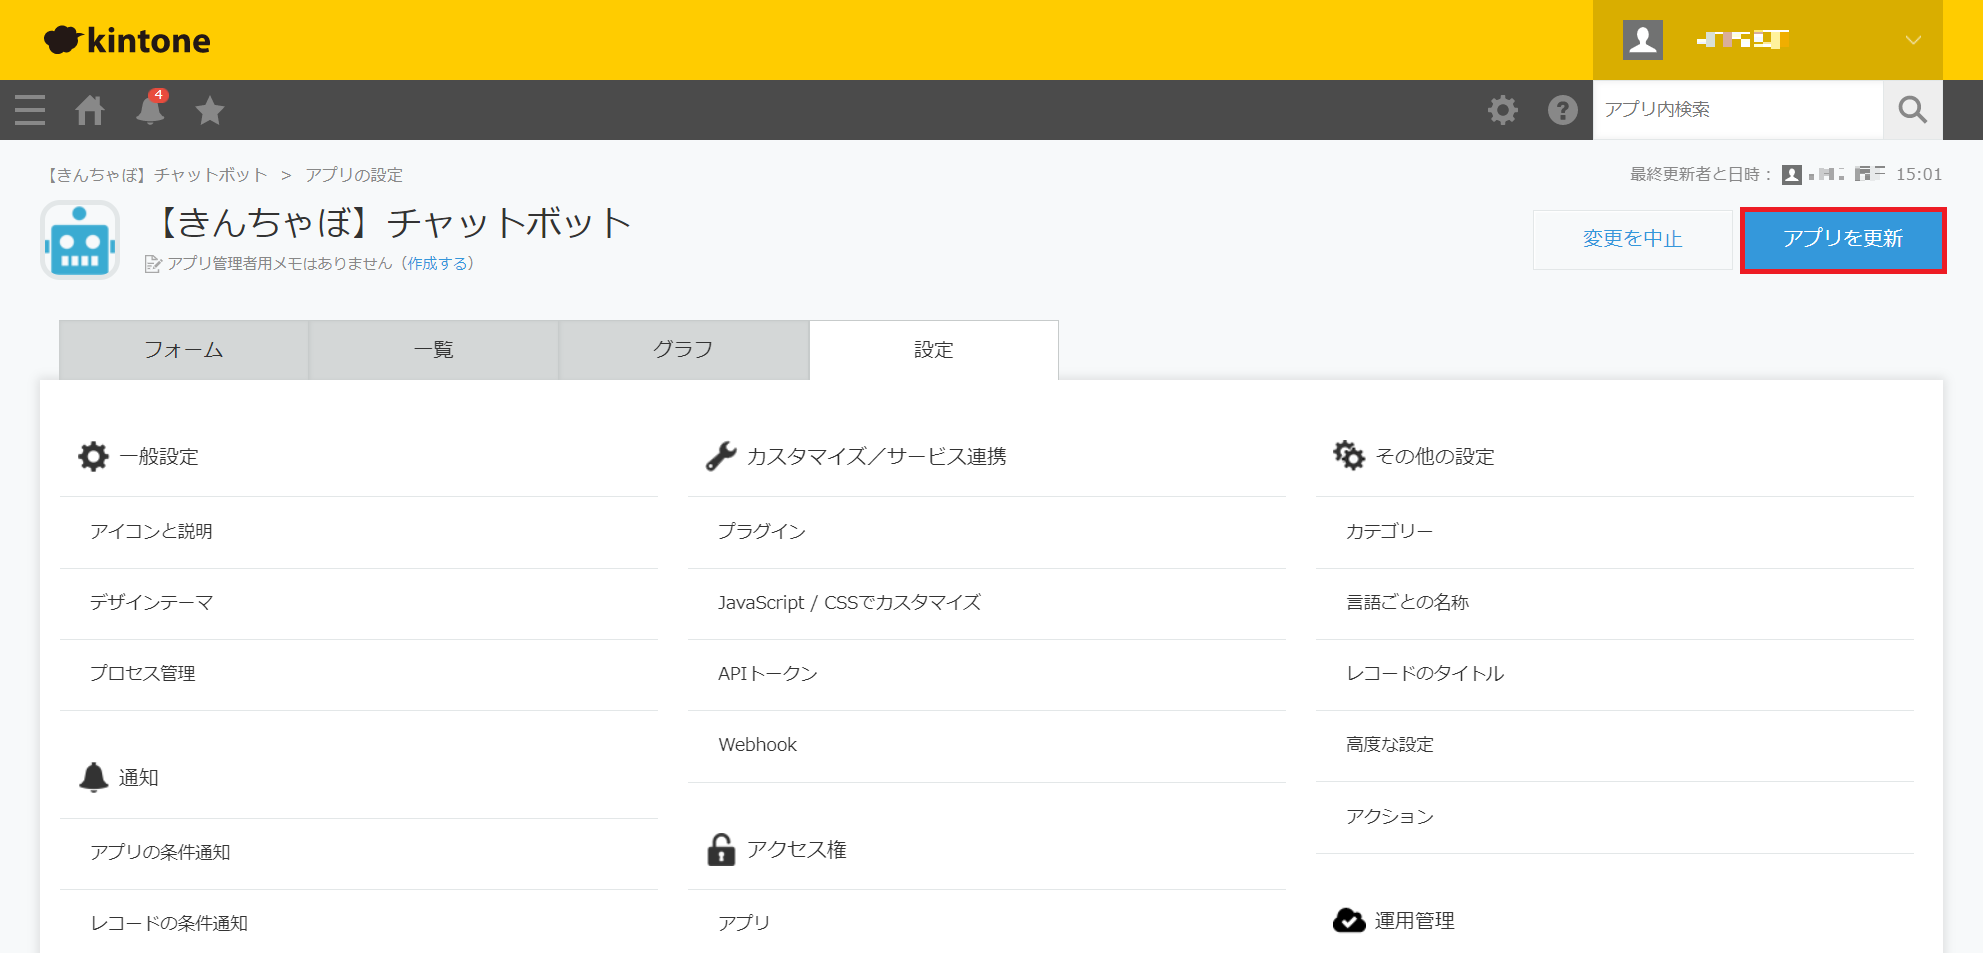Click the 作成する memo link

437,264
